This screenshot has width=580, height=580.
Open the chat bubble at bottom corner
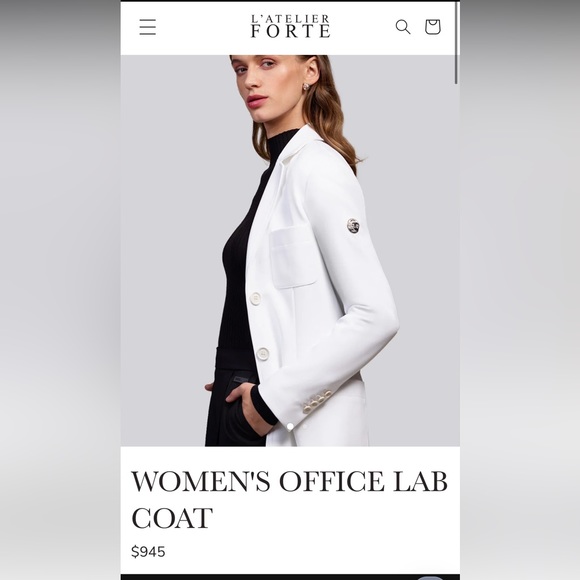click(431, 577)
